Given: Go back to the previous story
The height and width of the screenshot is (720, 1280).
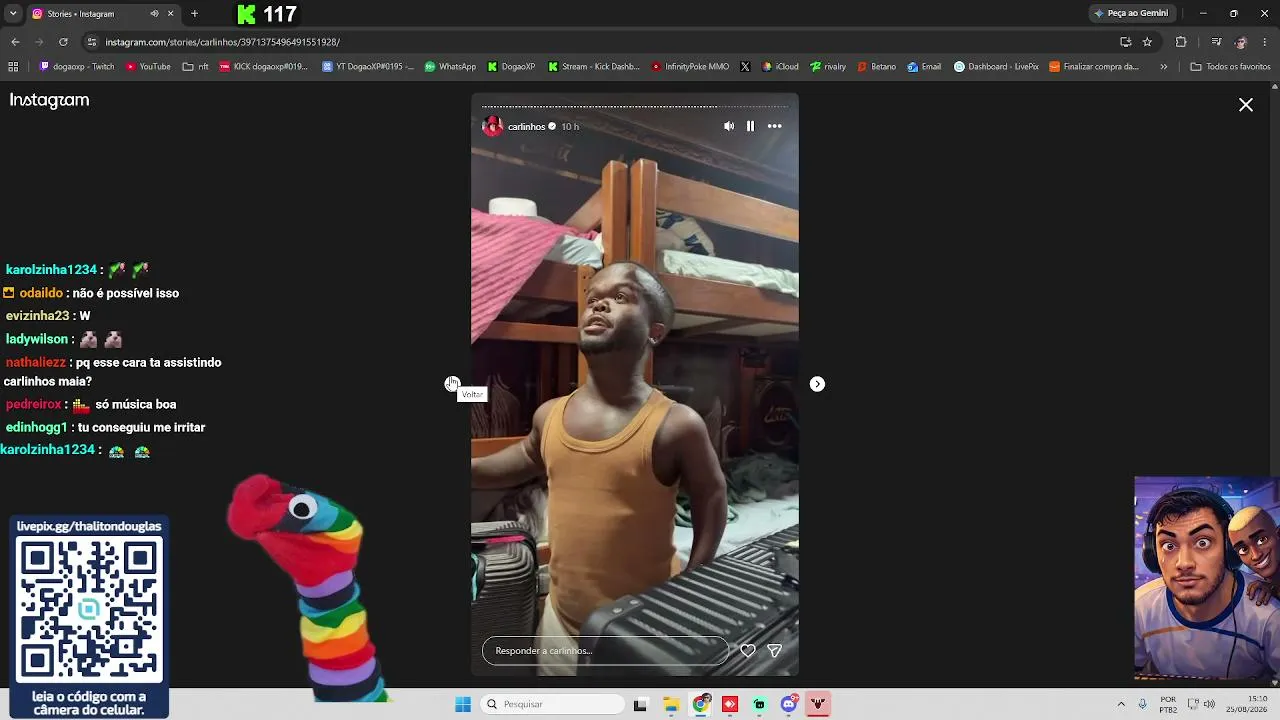Looking at the screenshot, I should [452, 384].
